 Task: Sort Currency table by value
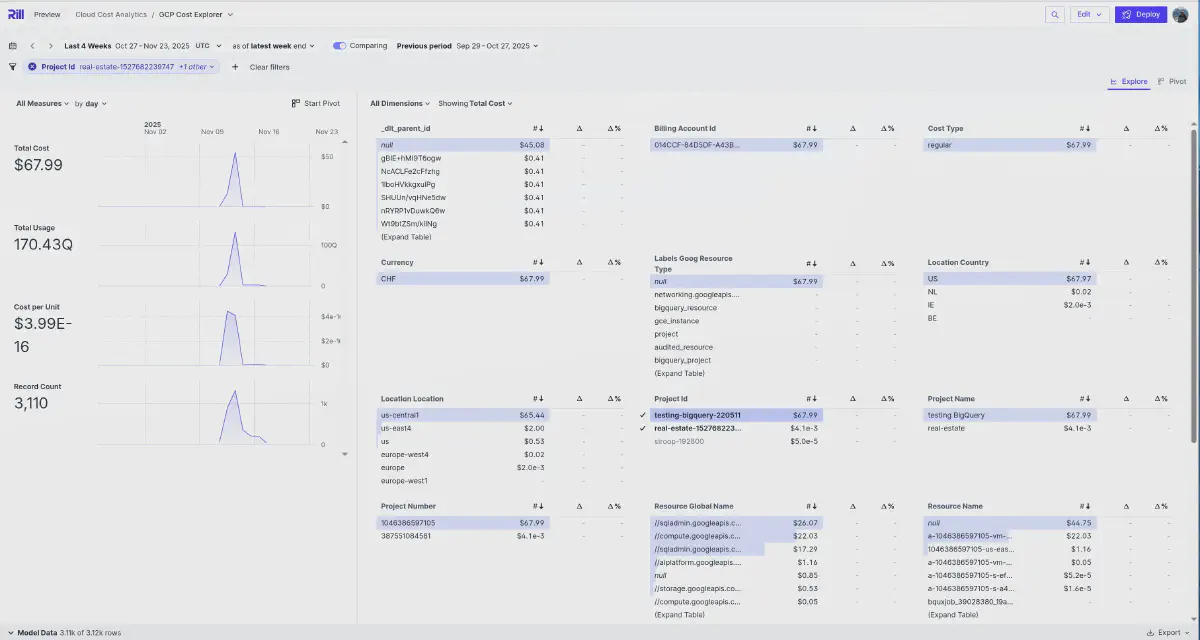[538, 263]
